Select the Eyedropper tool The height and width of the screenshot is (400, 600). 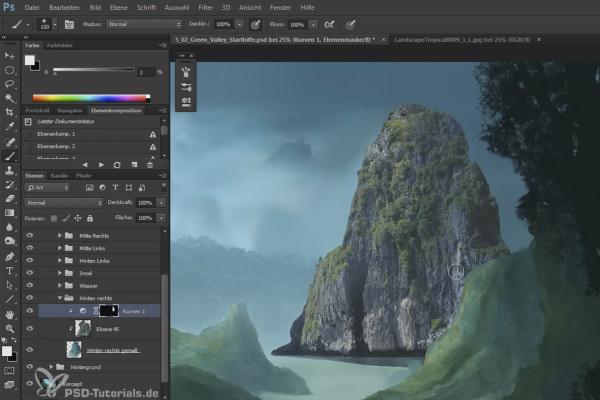[x=10, y=127]
